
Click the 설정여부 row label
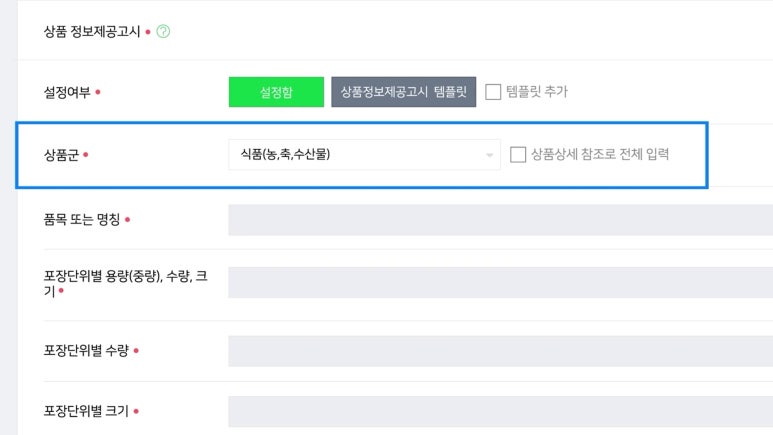point(67,92)
